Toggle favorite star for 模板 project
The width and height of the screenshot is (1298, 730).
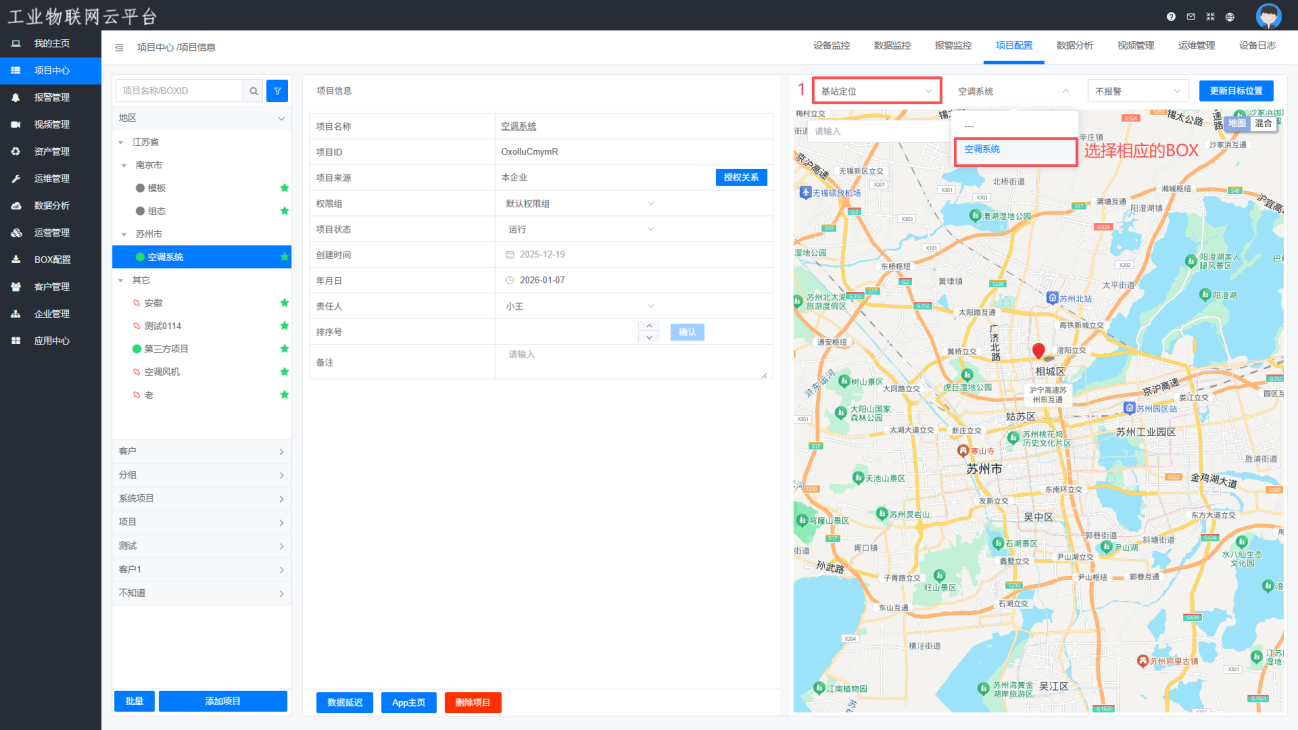tap(284, 188)
